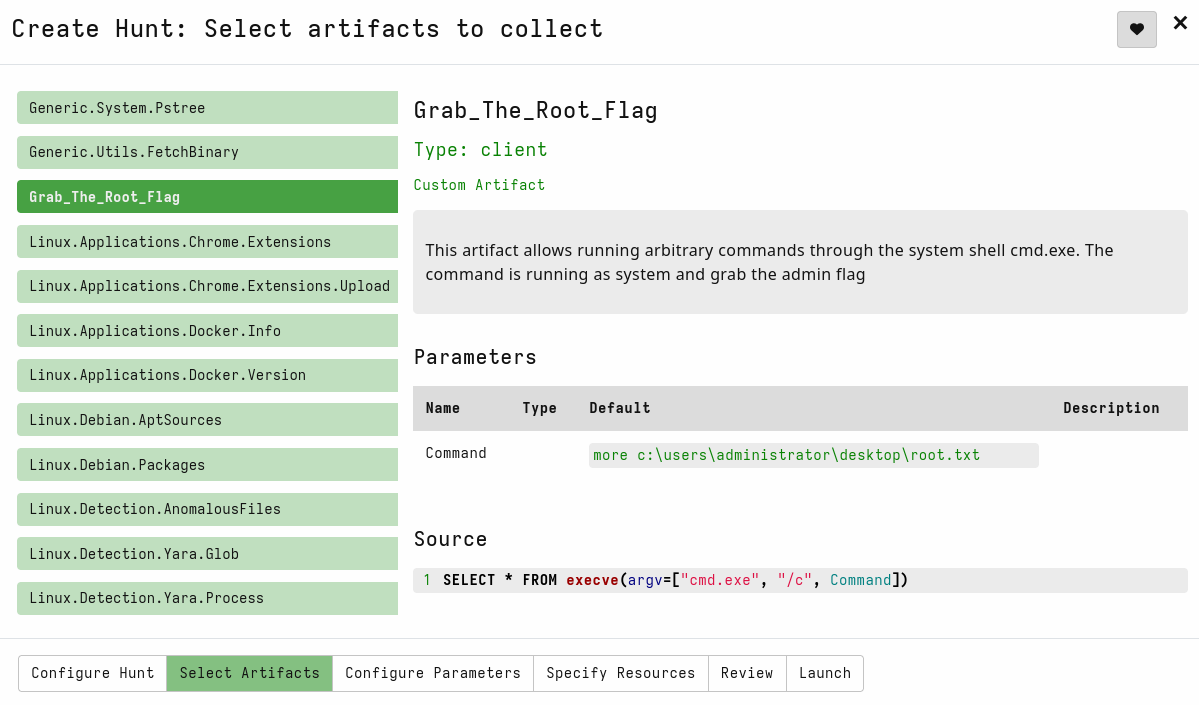Click the Type column header
The height and width of the screenshot is (705, 1199).
[x=539, y=408]
